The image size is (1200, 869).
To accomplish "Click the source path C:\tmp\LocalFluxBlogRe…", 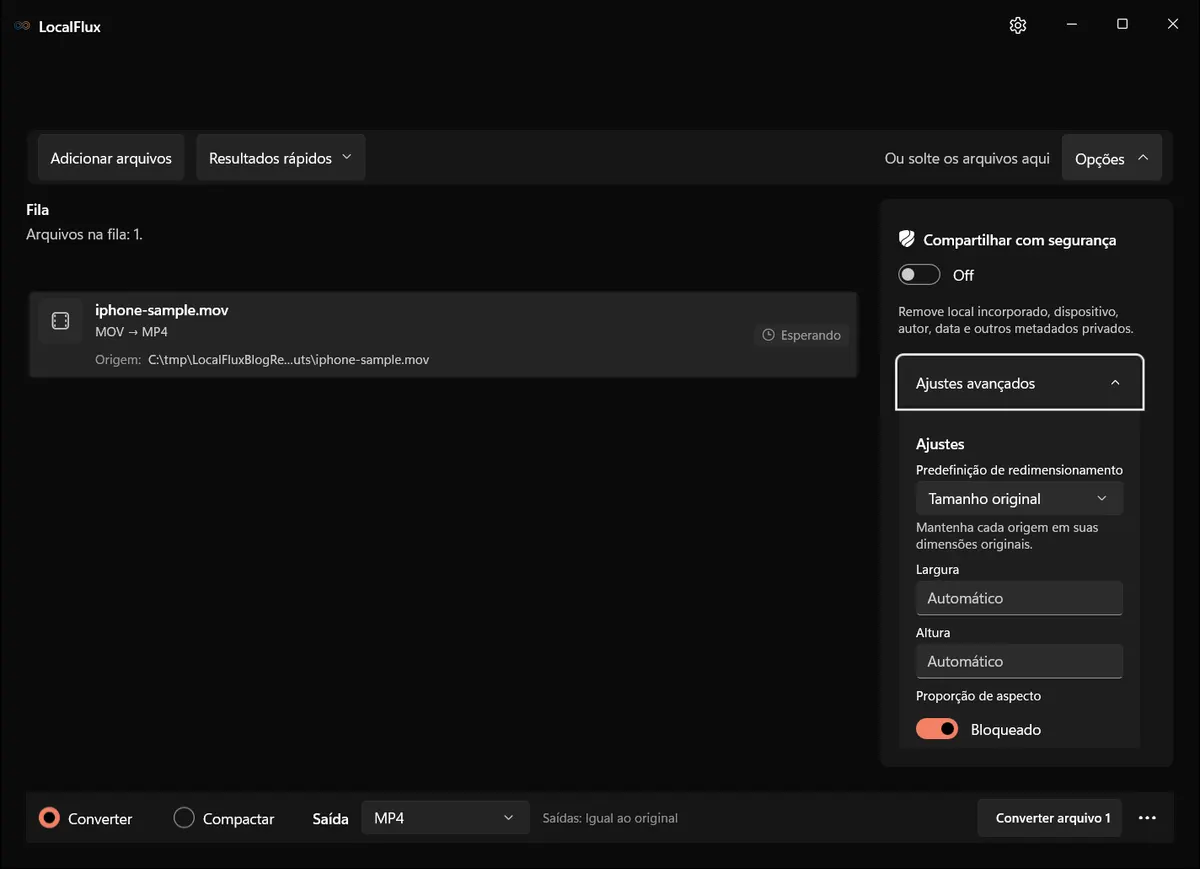I will pos(288,359).
